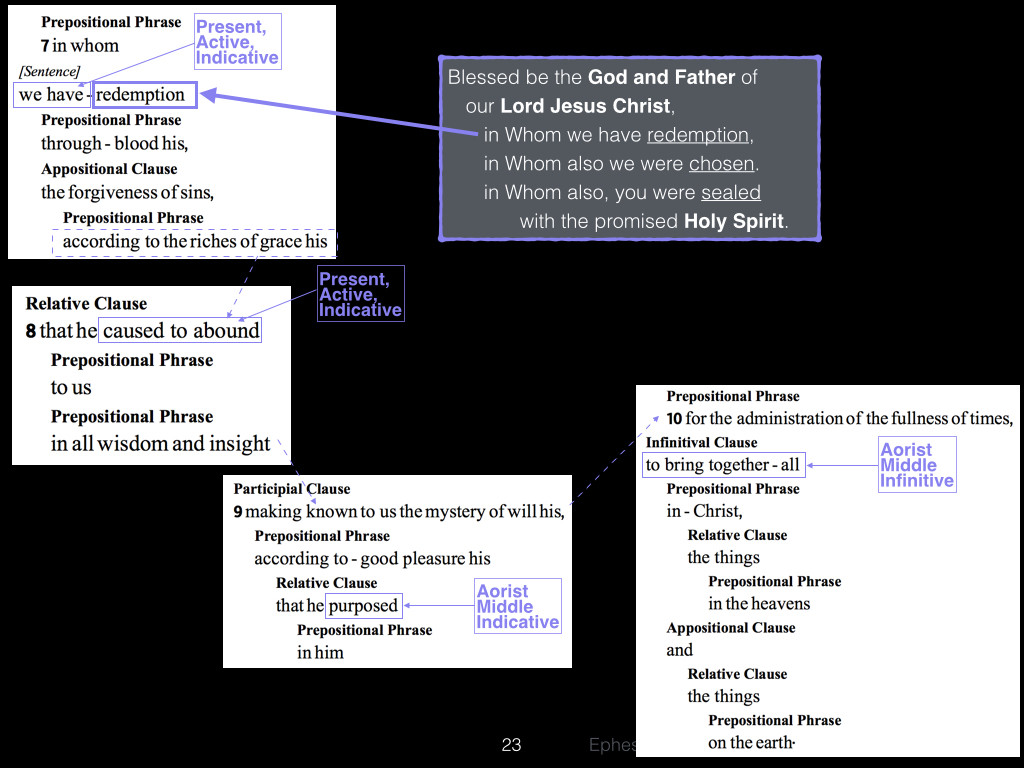Click the "Aorist Middle Indicative" label

tap(518, 607)
